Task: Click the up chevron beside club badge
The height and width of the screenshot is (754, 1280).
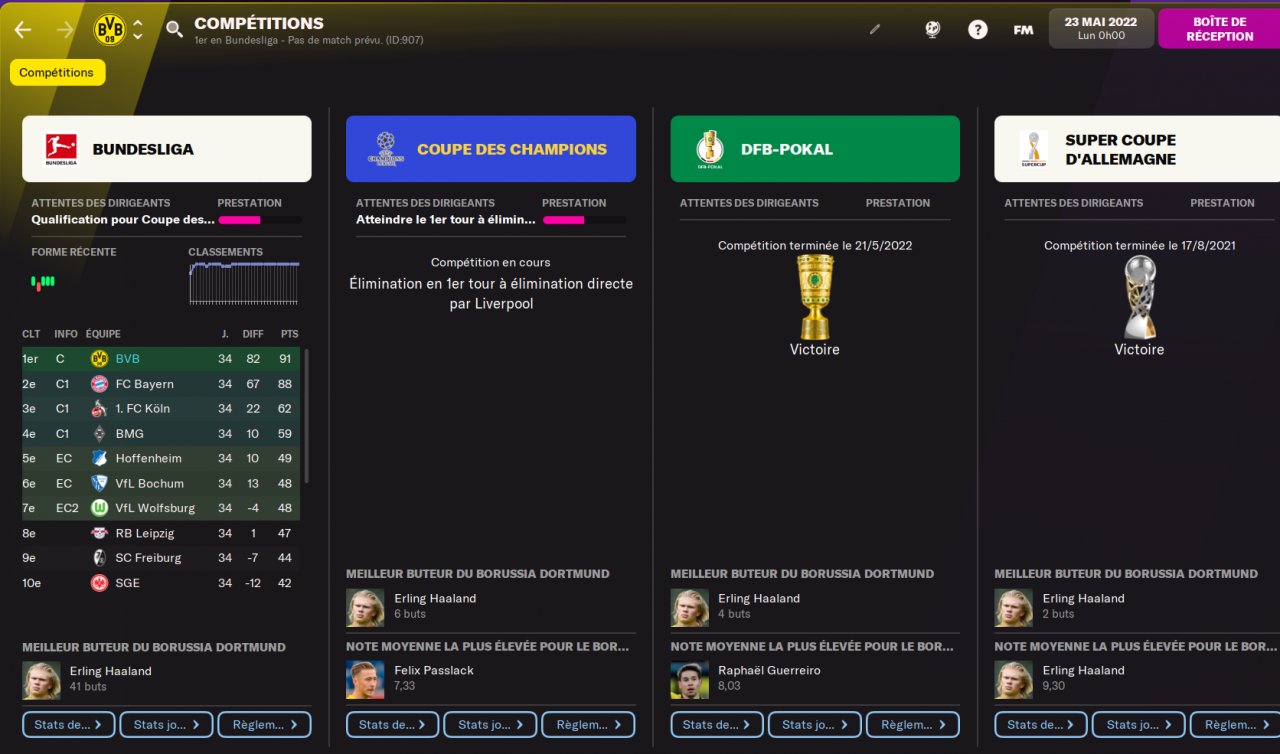Action: pyautogui.click(x=138, y=23)
